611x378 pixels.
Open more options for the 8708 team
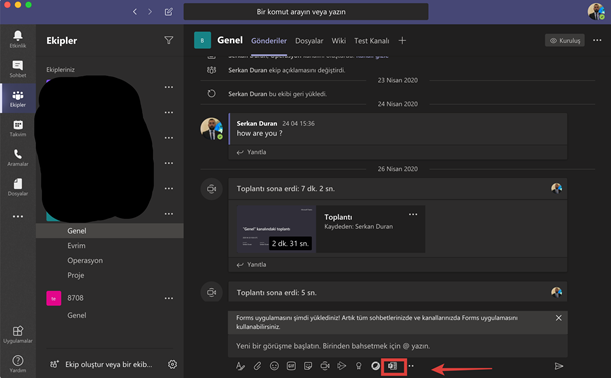pyautogui.click(x=169, y=298)
